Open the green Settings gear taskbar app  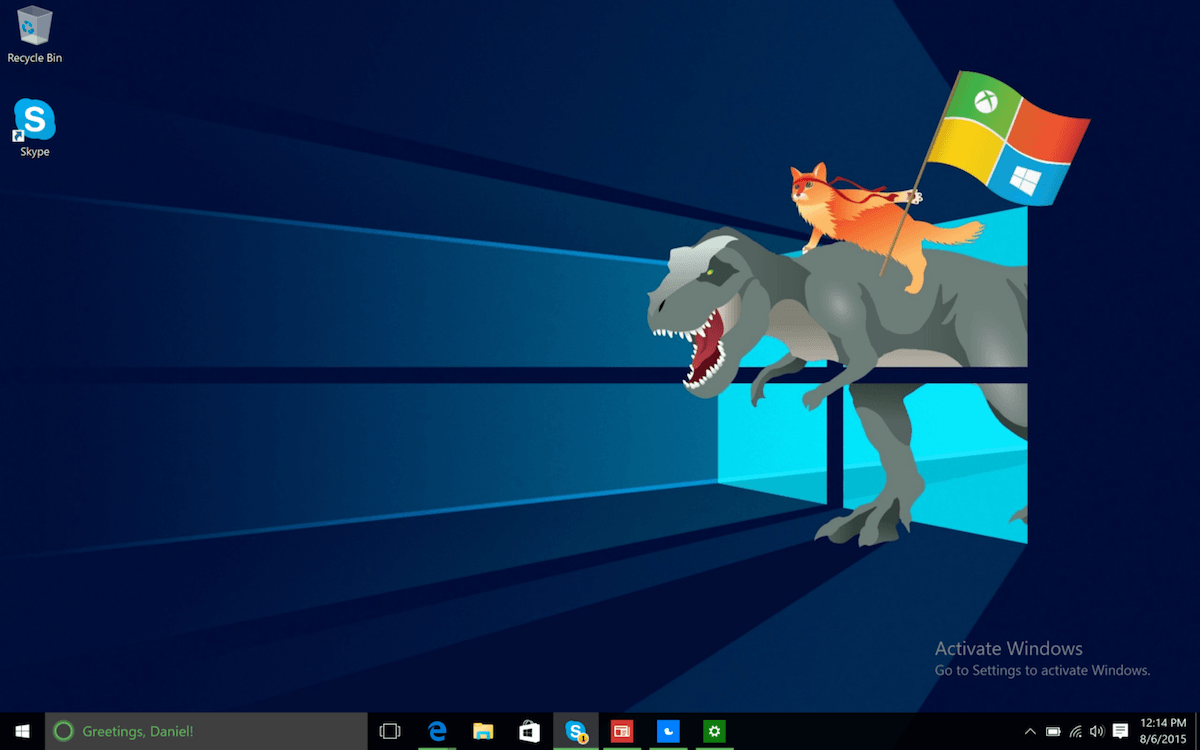pos(714,731)
